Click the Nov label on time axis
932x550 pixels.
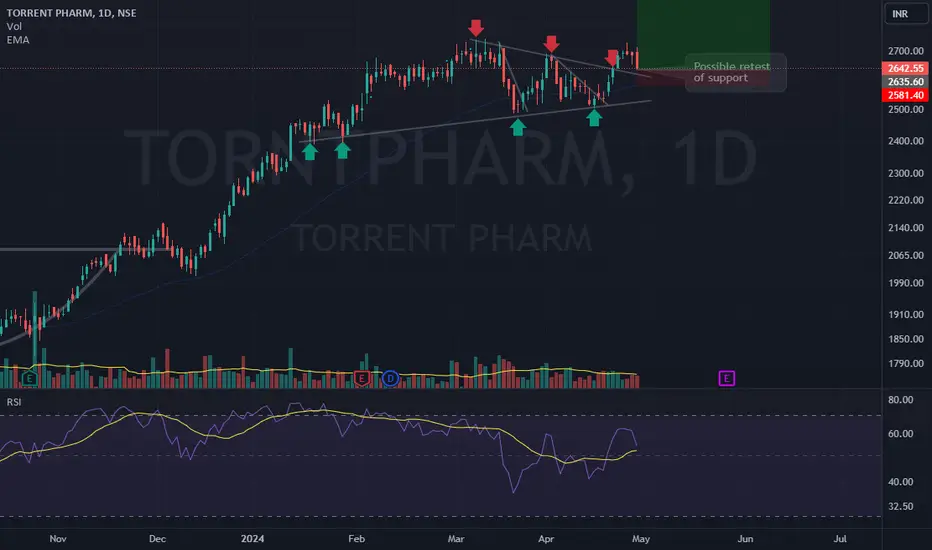[58, 539]
